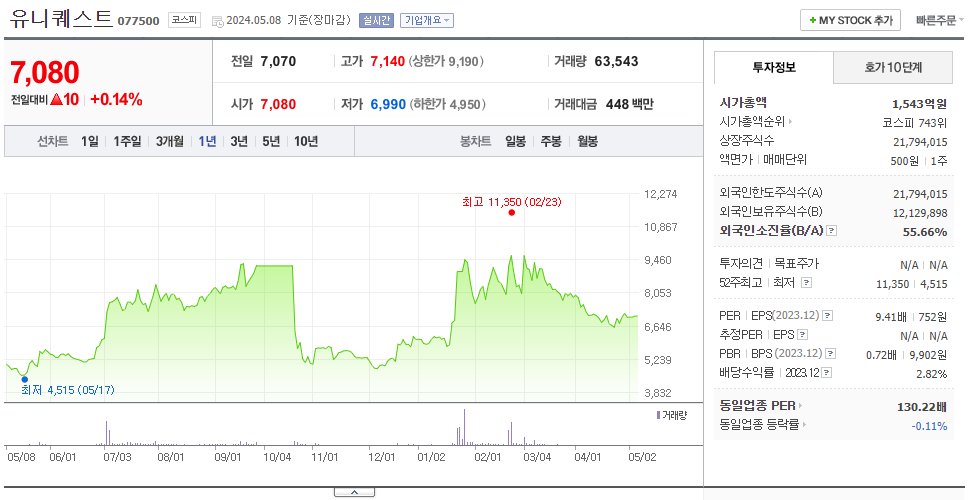Click 전일 value 7,070
The height and width of the screenshot is (500, 968).
[x=278, y=61]
